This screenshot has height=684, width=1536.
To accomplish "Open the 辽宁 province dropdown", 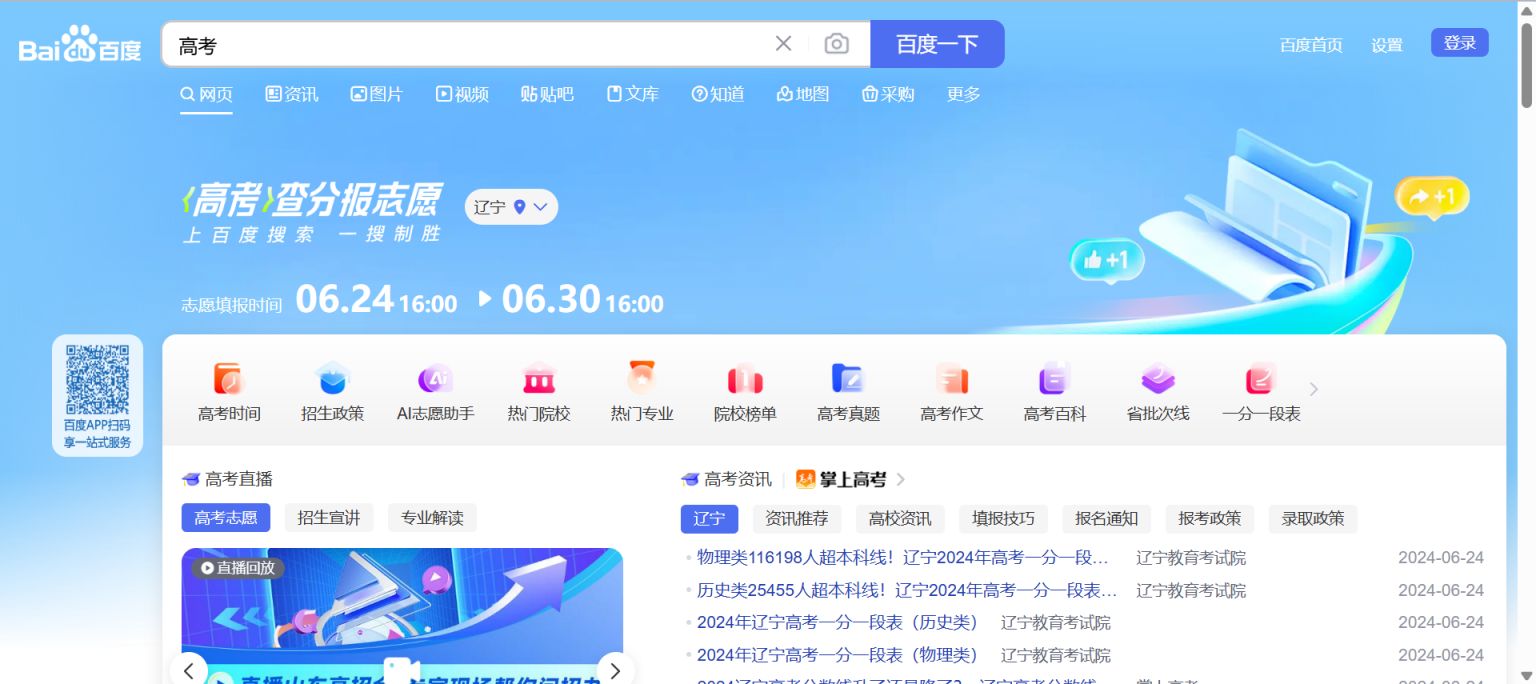I will [511, 207].
